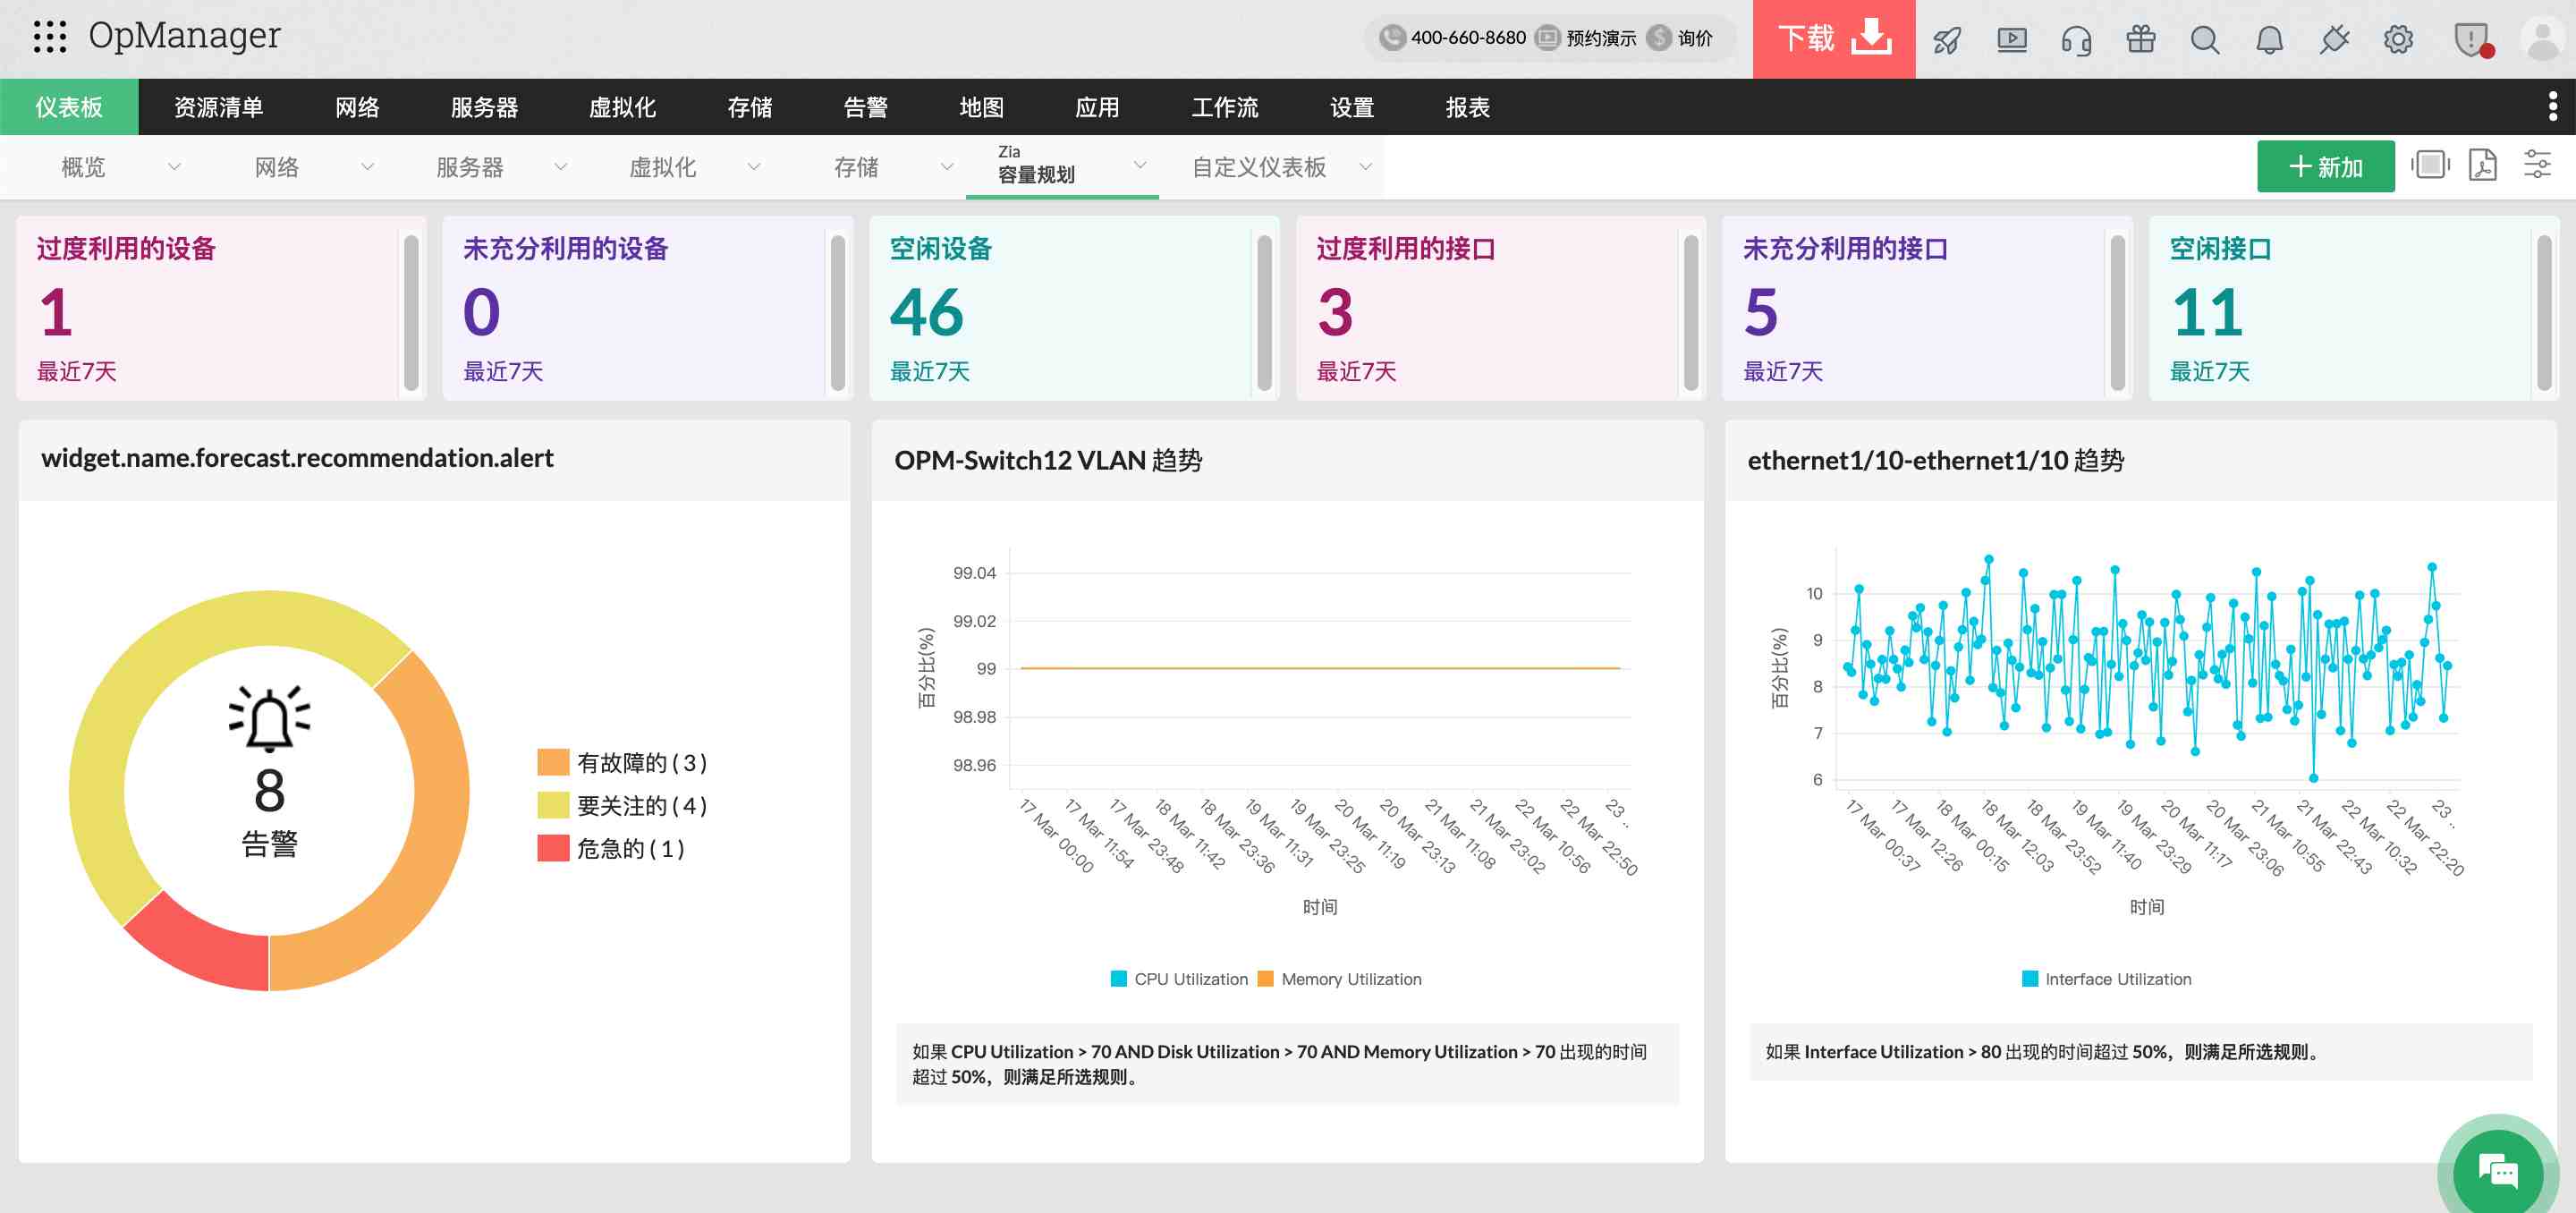Click the rocket quick-start icon
The image size is (2576, 1213).
[x=1946, y=40]
